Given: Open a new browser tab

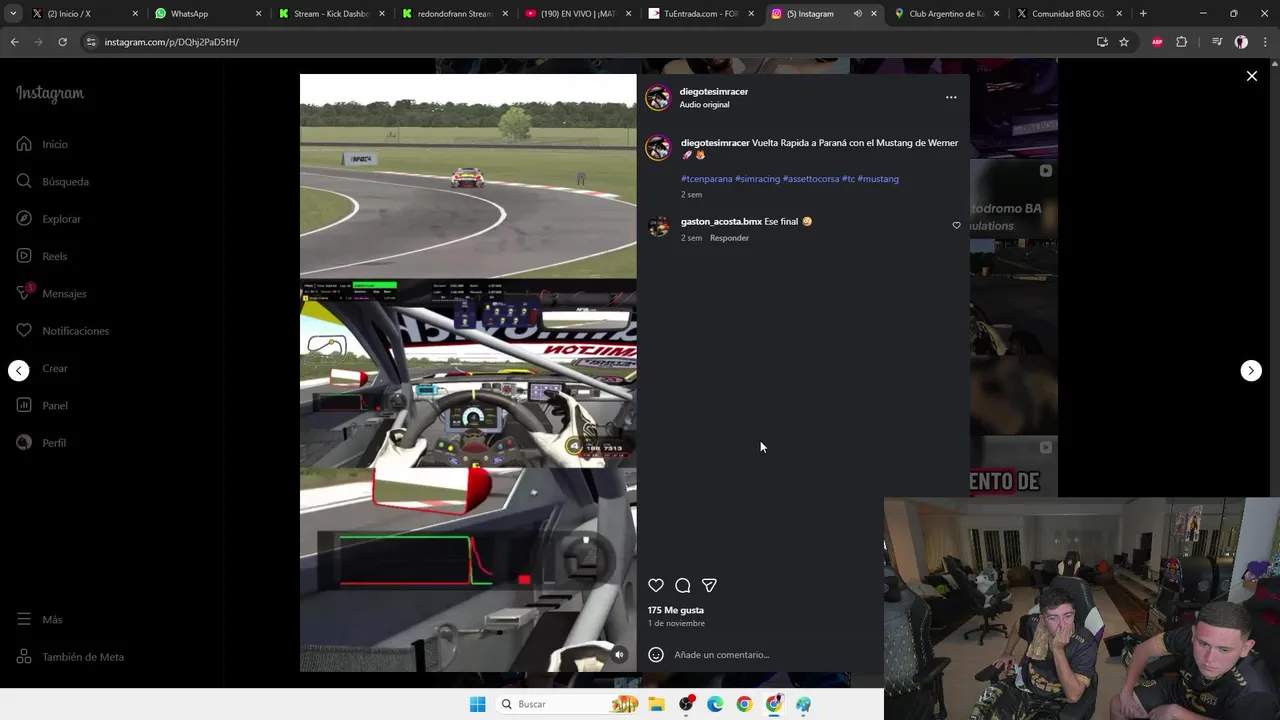Looking at the screenshot, I should (1143, 14).
